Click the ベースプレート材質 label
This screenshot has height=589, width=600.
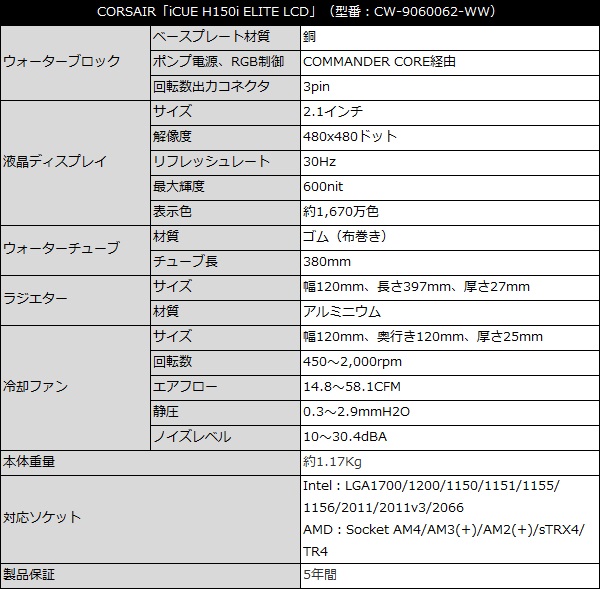[211, 36]
